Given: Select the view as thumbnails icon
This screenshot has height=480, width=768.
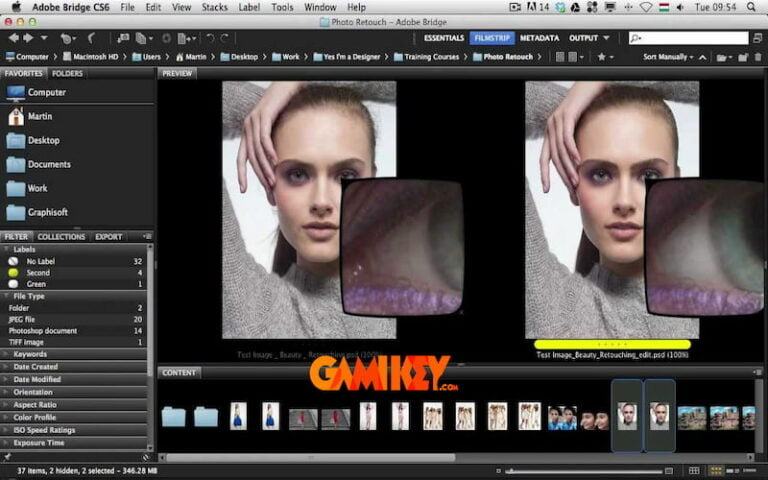Looking at the screenshot, I should (716, 471).
